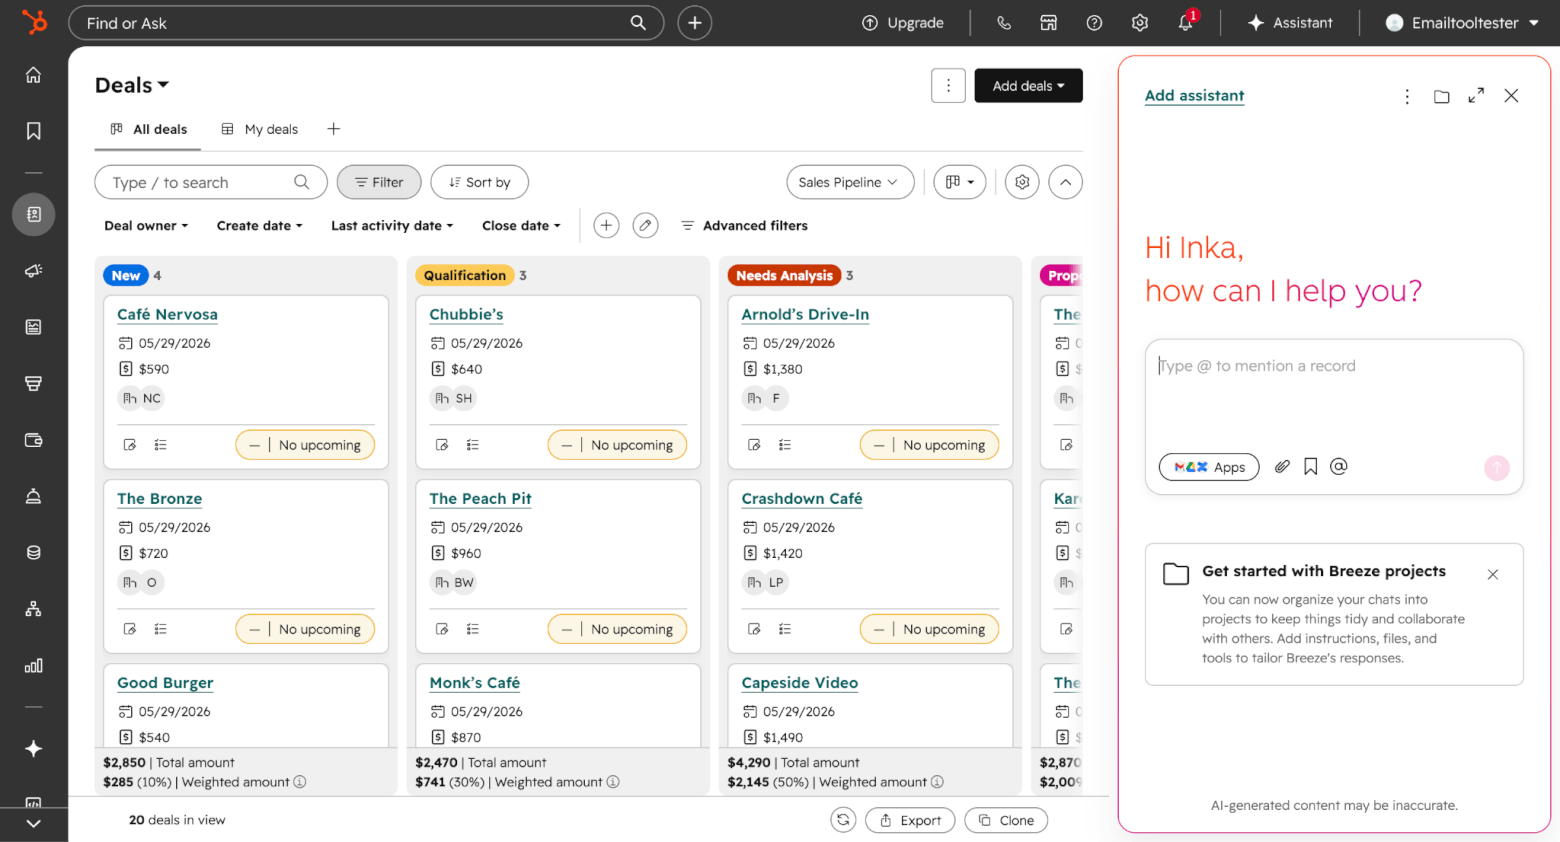Open the Deals title dropdown
1560x842 pixels.
point(132,85)
